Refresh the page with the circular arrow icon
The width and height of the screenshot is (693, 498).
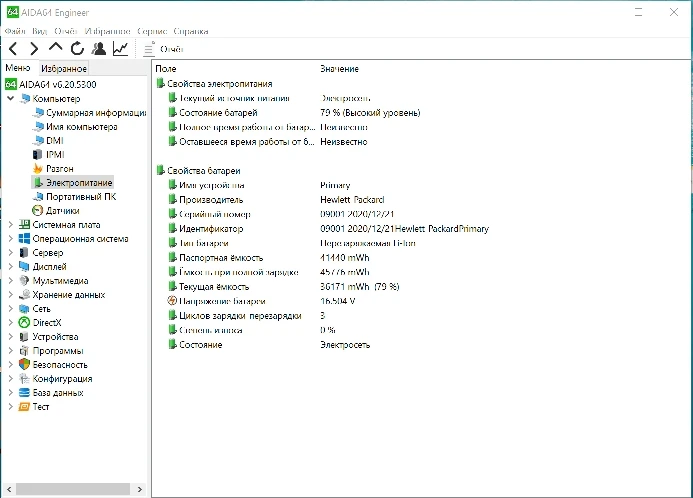(77, 49)
